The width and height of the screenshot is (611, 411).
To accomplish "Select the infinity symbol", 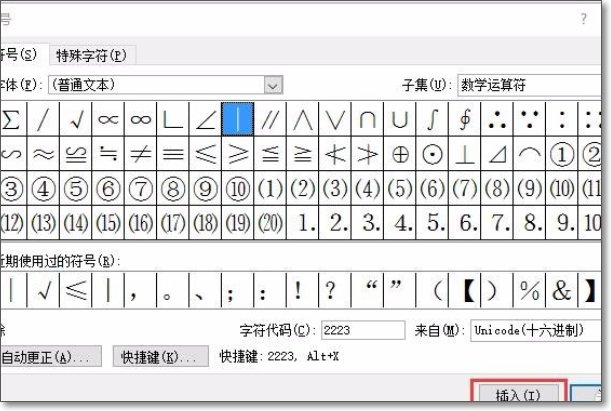I will pos(140,119).
